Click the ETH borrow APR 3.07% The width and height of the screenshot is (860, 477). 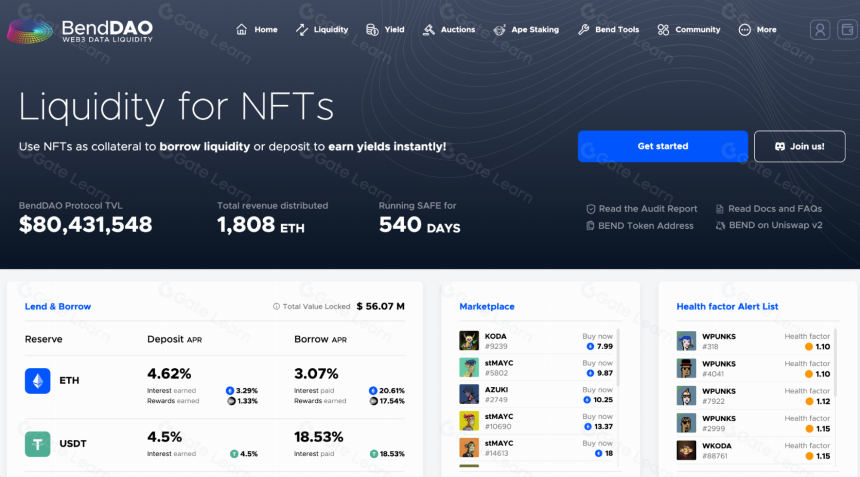(x=316, y=374)
